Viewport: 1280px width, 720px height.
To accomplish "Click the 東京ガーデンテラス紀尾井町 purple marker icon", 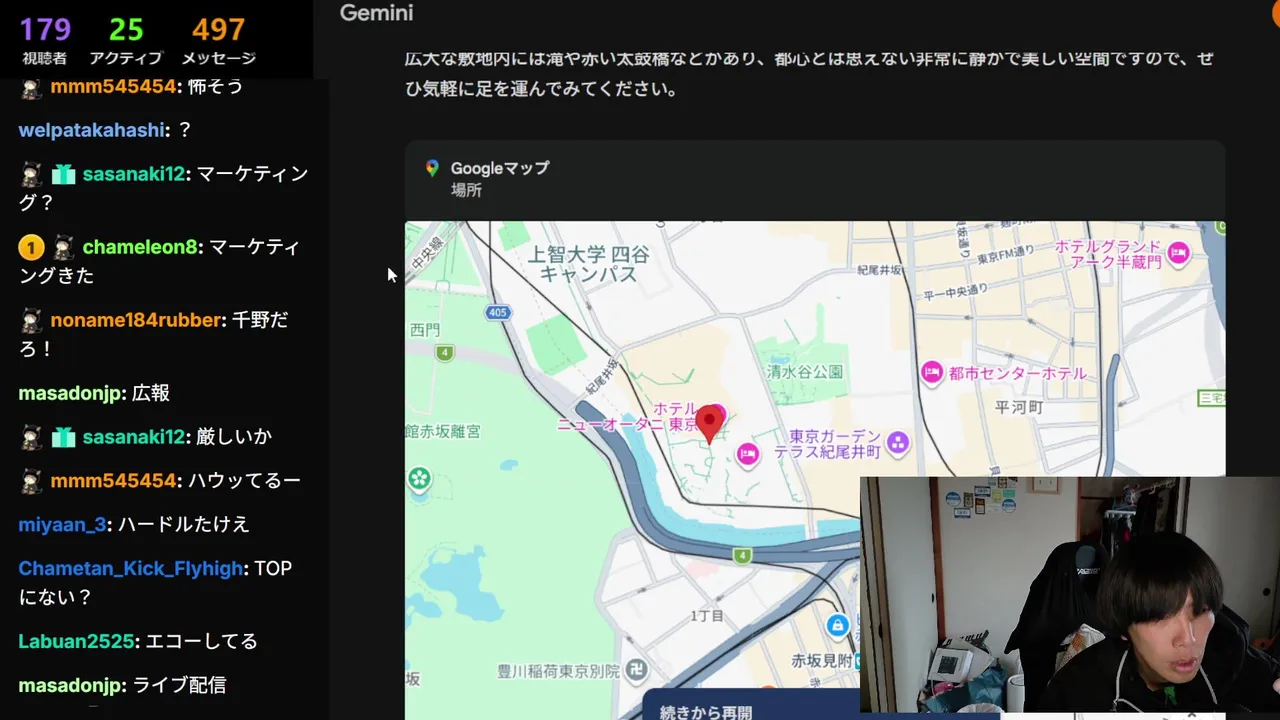I will [x=898, y=441].
